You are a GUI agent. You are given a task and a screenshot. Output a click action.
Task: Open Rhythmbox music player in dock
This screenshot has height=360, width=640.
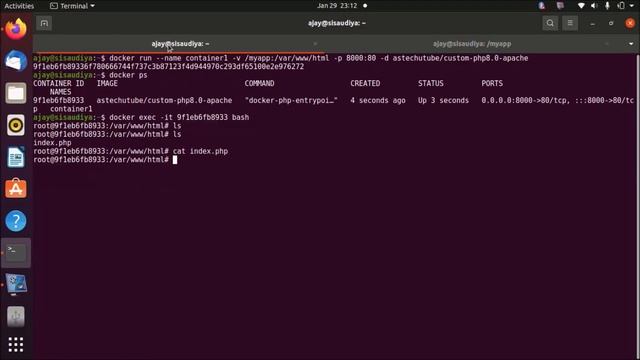click(x=16, y=125)
